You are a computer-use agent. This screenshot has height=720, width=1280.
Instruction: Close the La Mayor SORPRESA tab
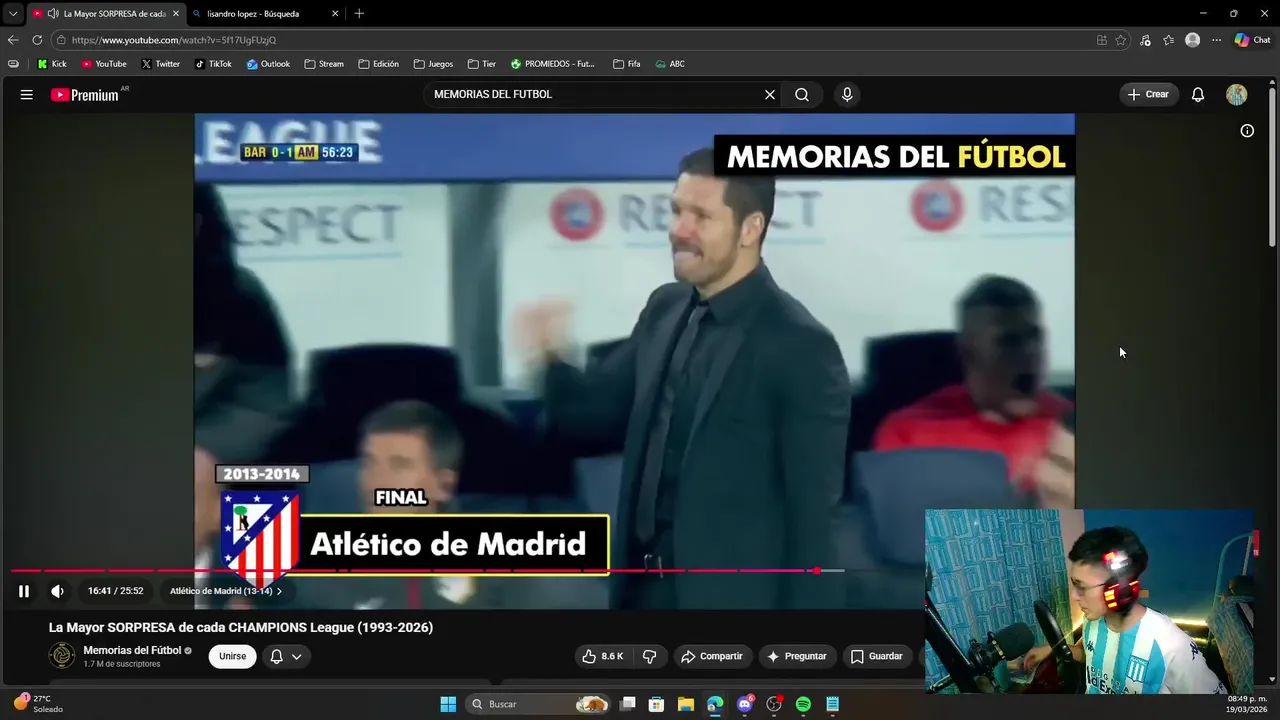pyautogui.click(x=175, y=14)
